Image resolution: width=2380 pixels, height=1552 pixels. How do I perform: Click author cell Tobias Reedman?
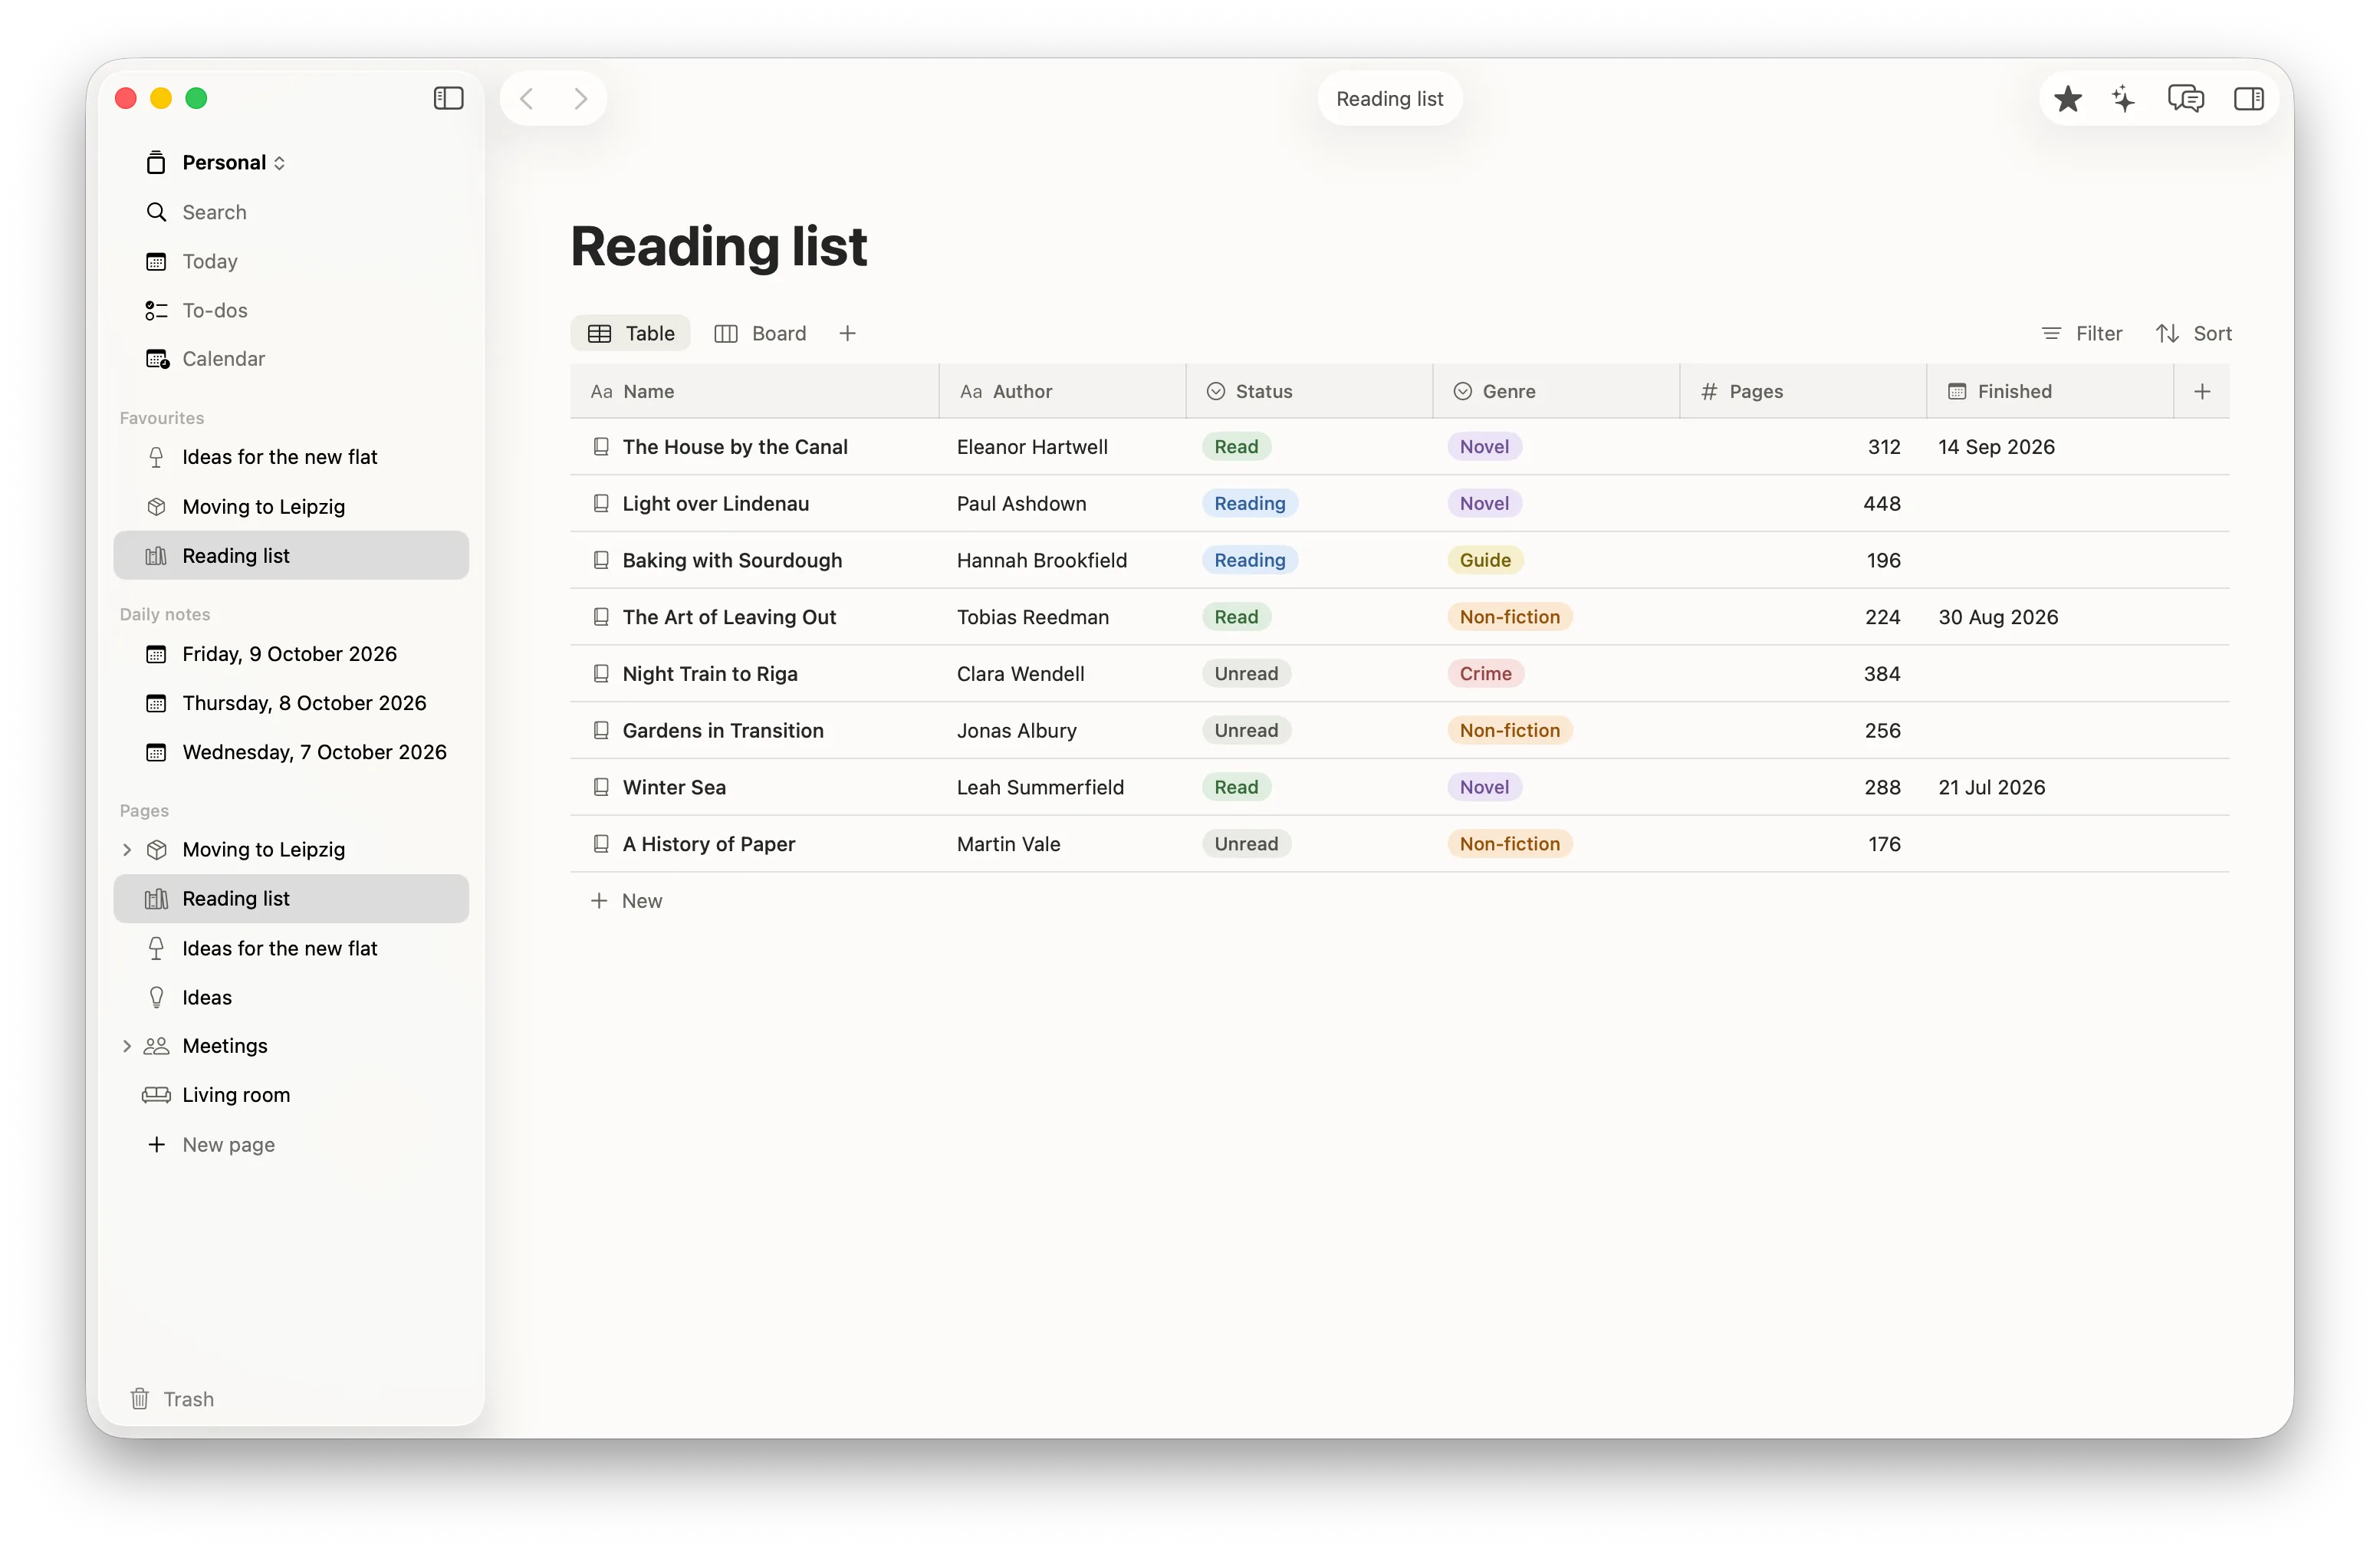click(1062, 617)
